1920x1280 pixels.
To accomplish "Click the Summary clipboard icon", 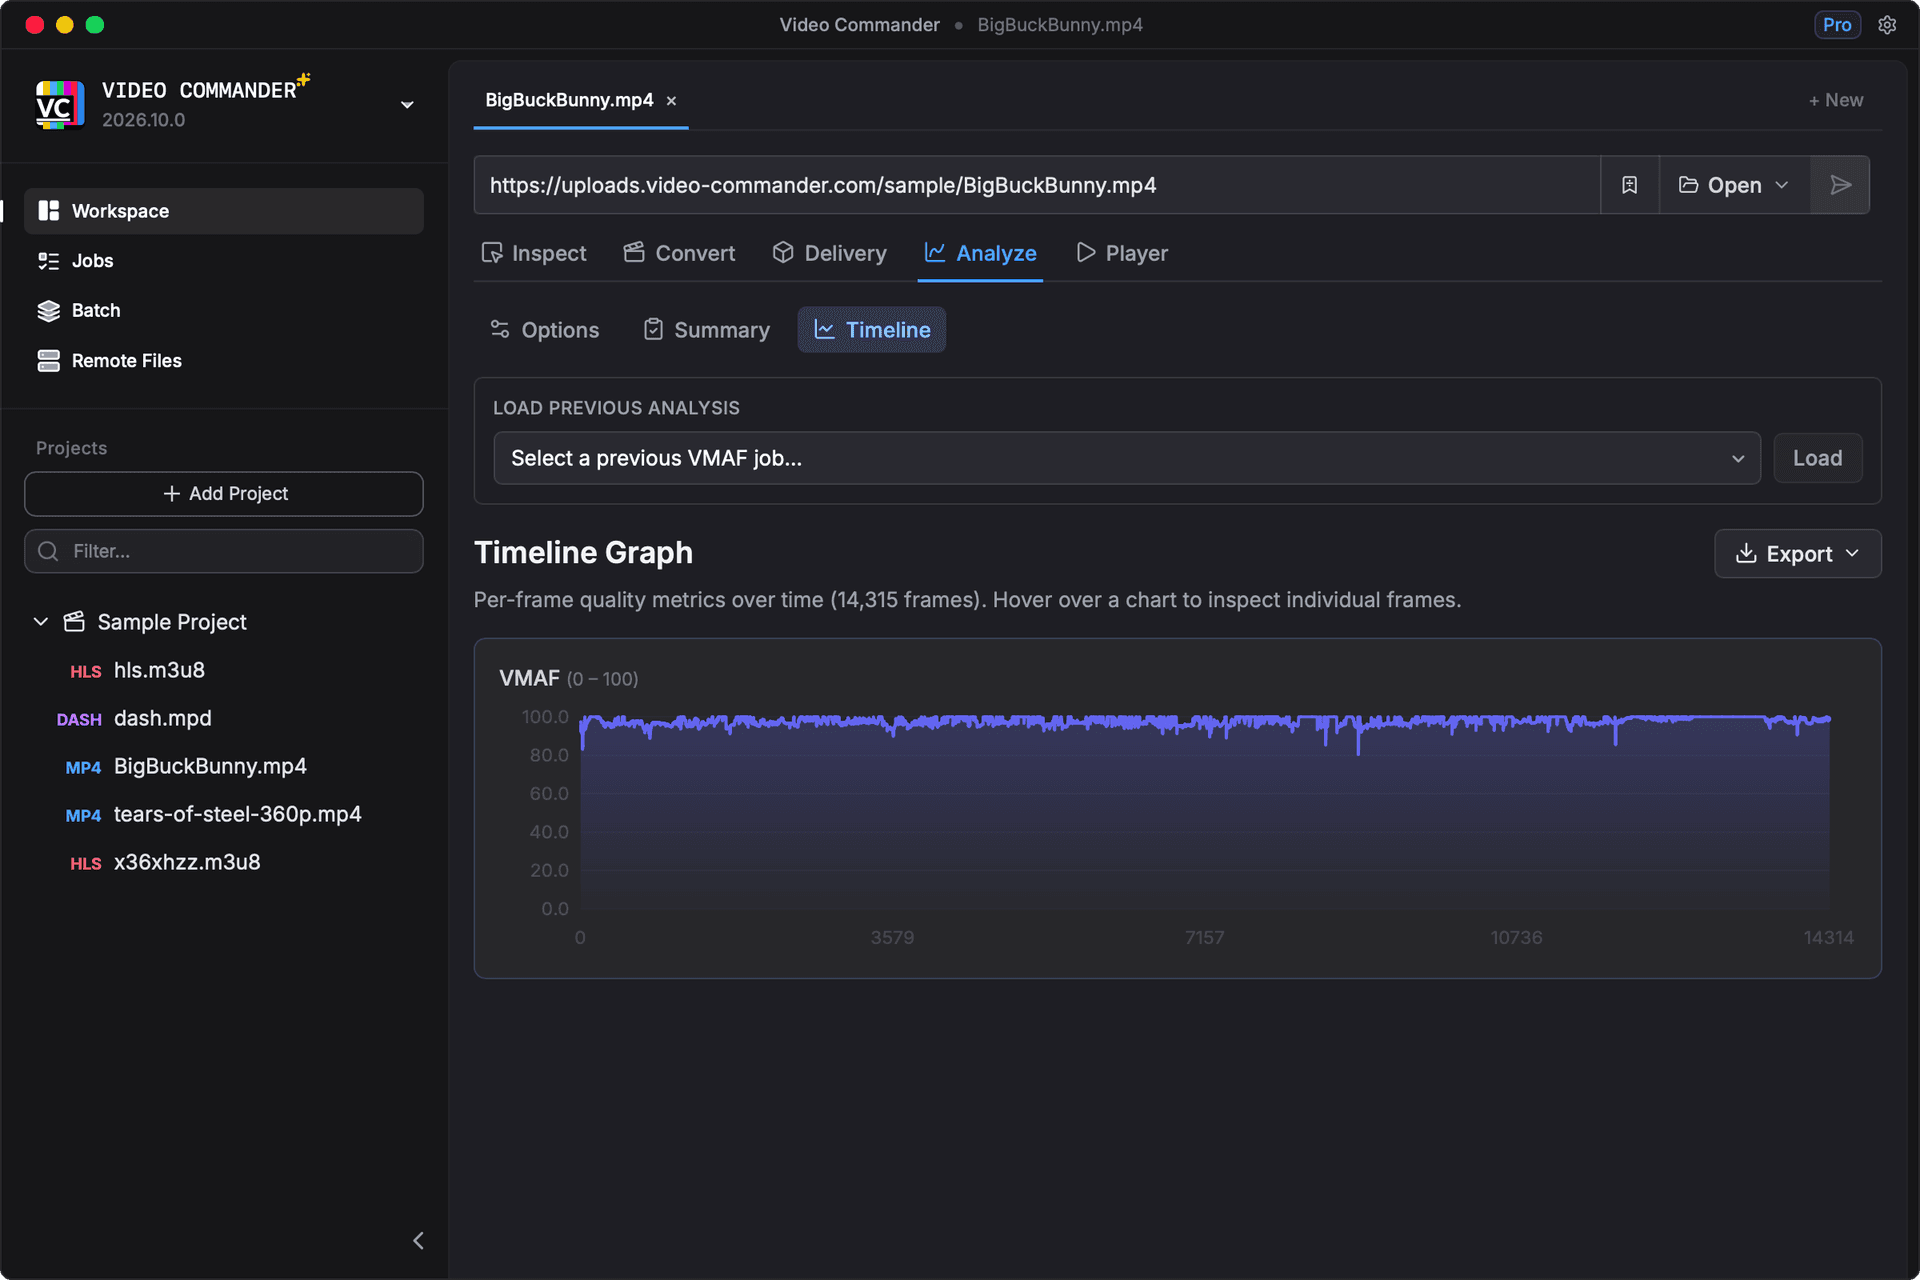I will click(653, 329).
